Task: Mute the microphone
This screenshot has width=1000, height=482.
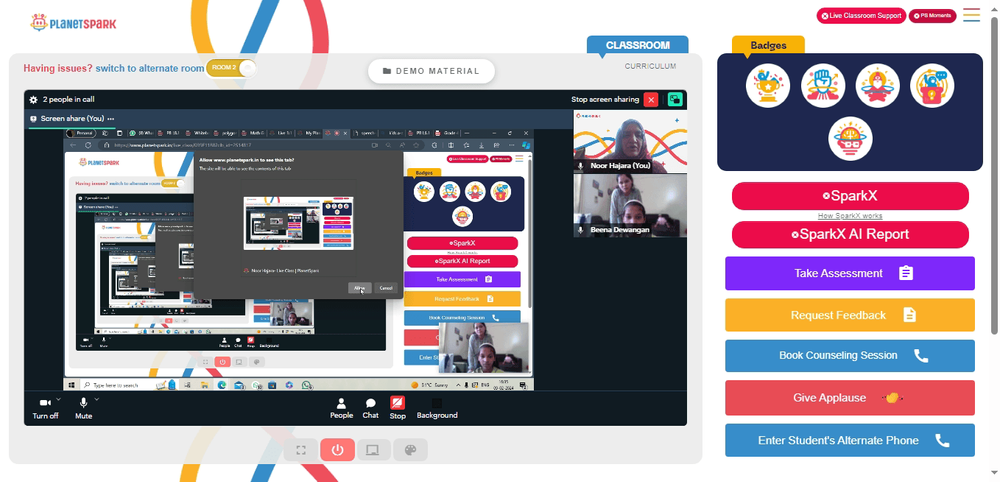Action: click(x=84, y=408)
